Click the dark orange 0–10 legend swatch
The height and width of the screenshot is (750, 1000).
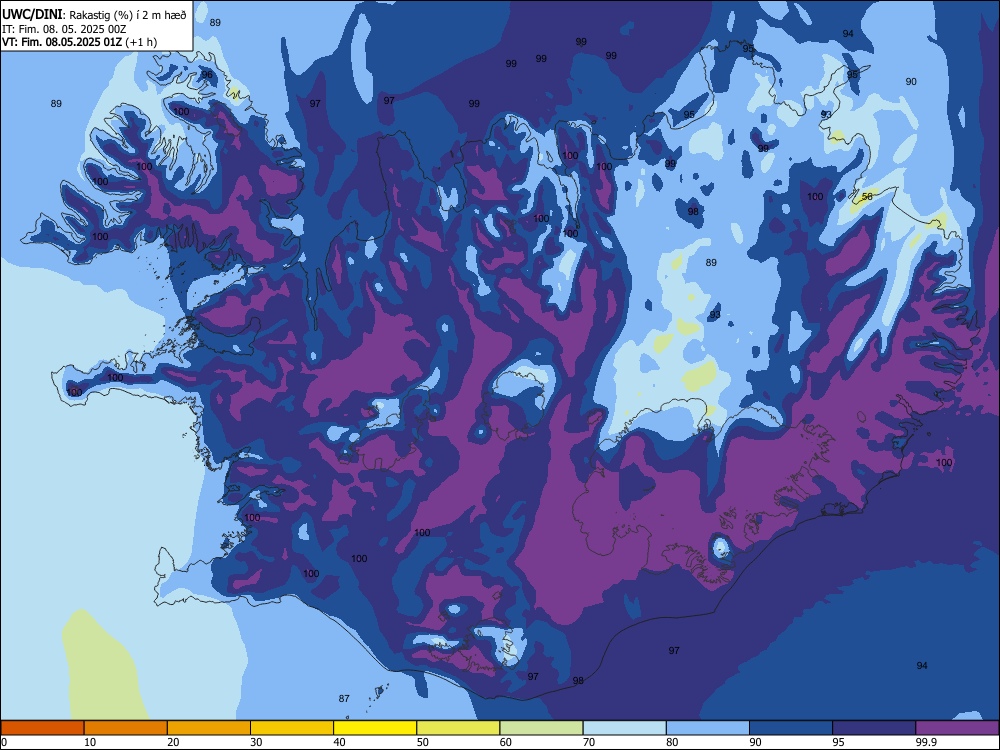(42, 728)
